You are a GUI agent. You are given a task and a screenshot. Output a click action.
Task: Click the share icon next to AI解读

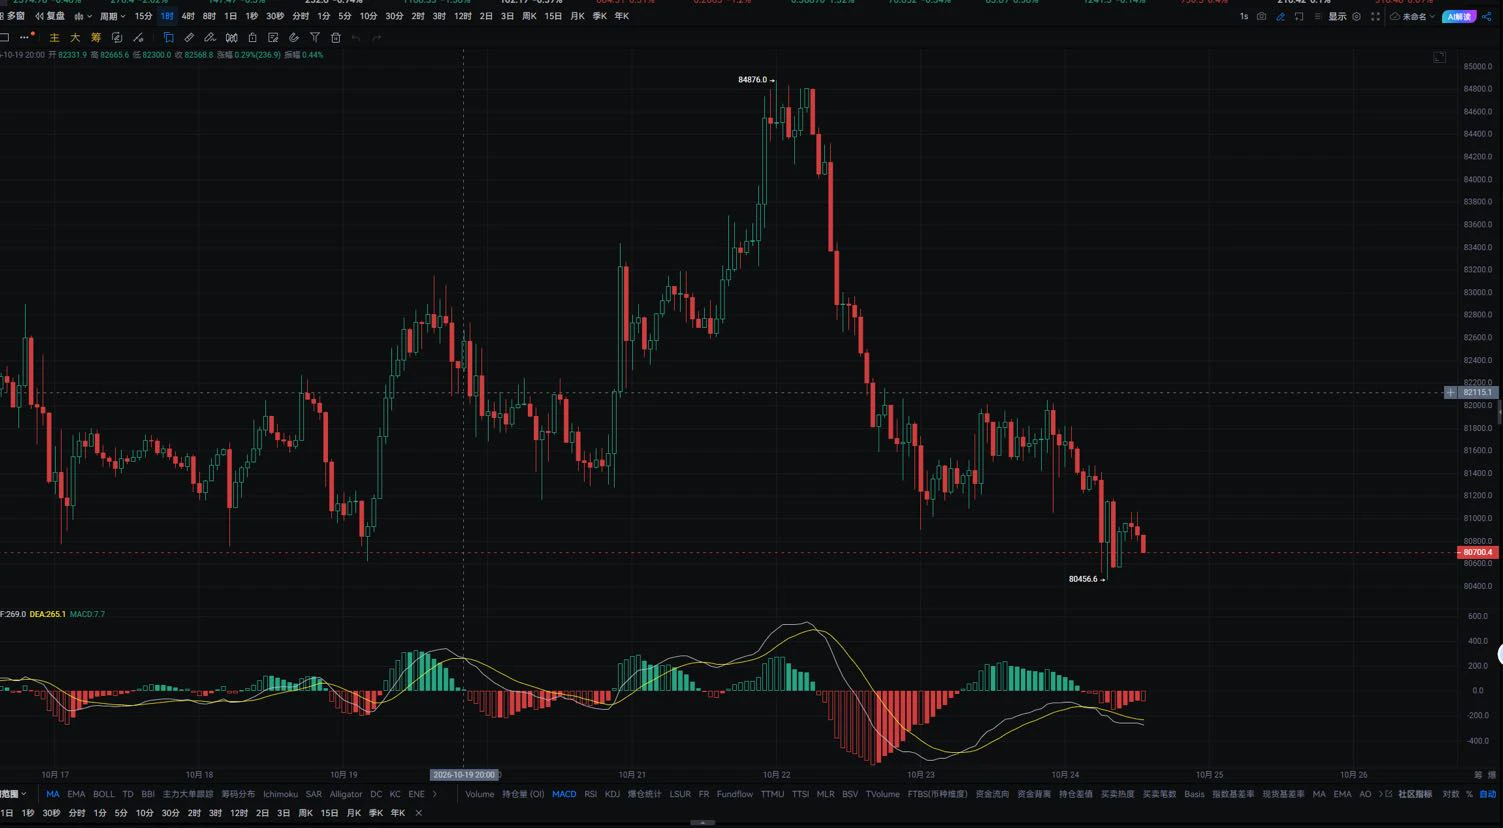[1486, 16]
